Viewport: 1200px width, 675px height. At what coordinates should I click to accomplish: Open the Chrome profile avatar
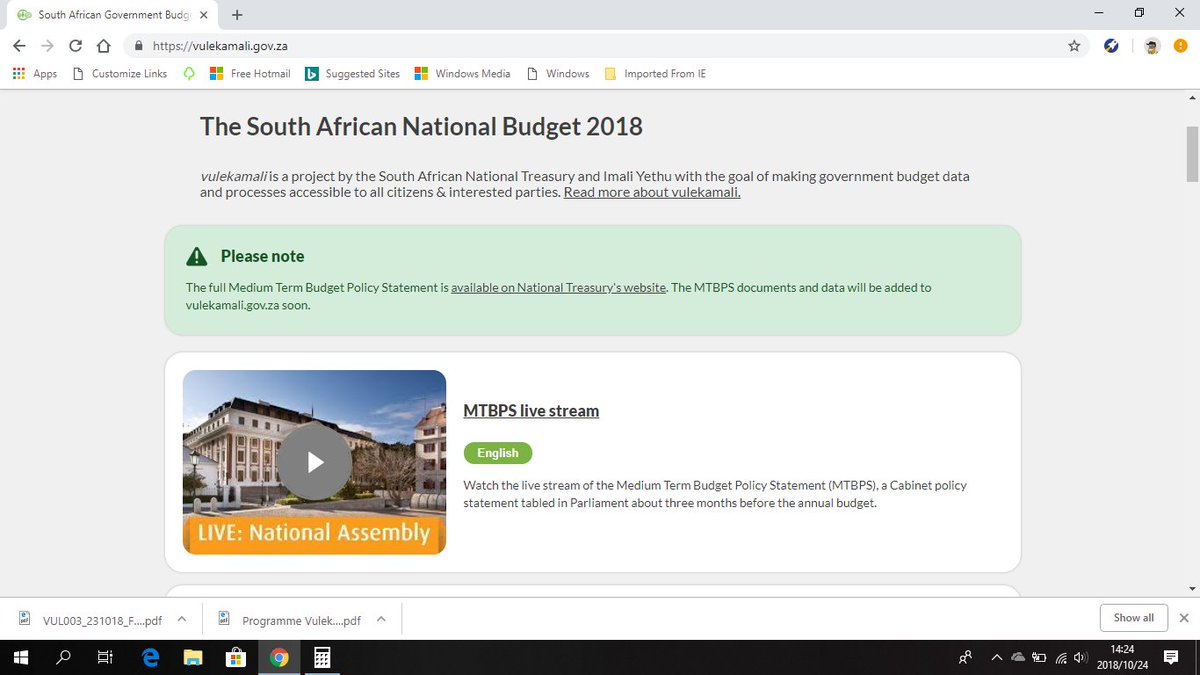1152,45
